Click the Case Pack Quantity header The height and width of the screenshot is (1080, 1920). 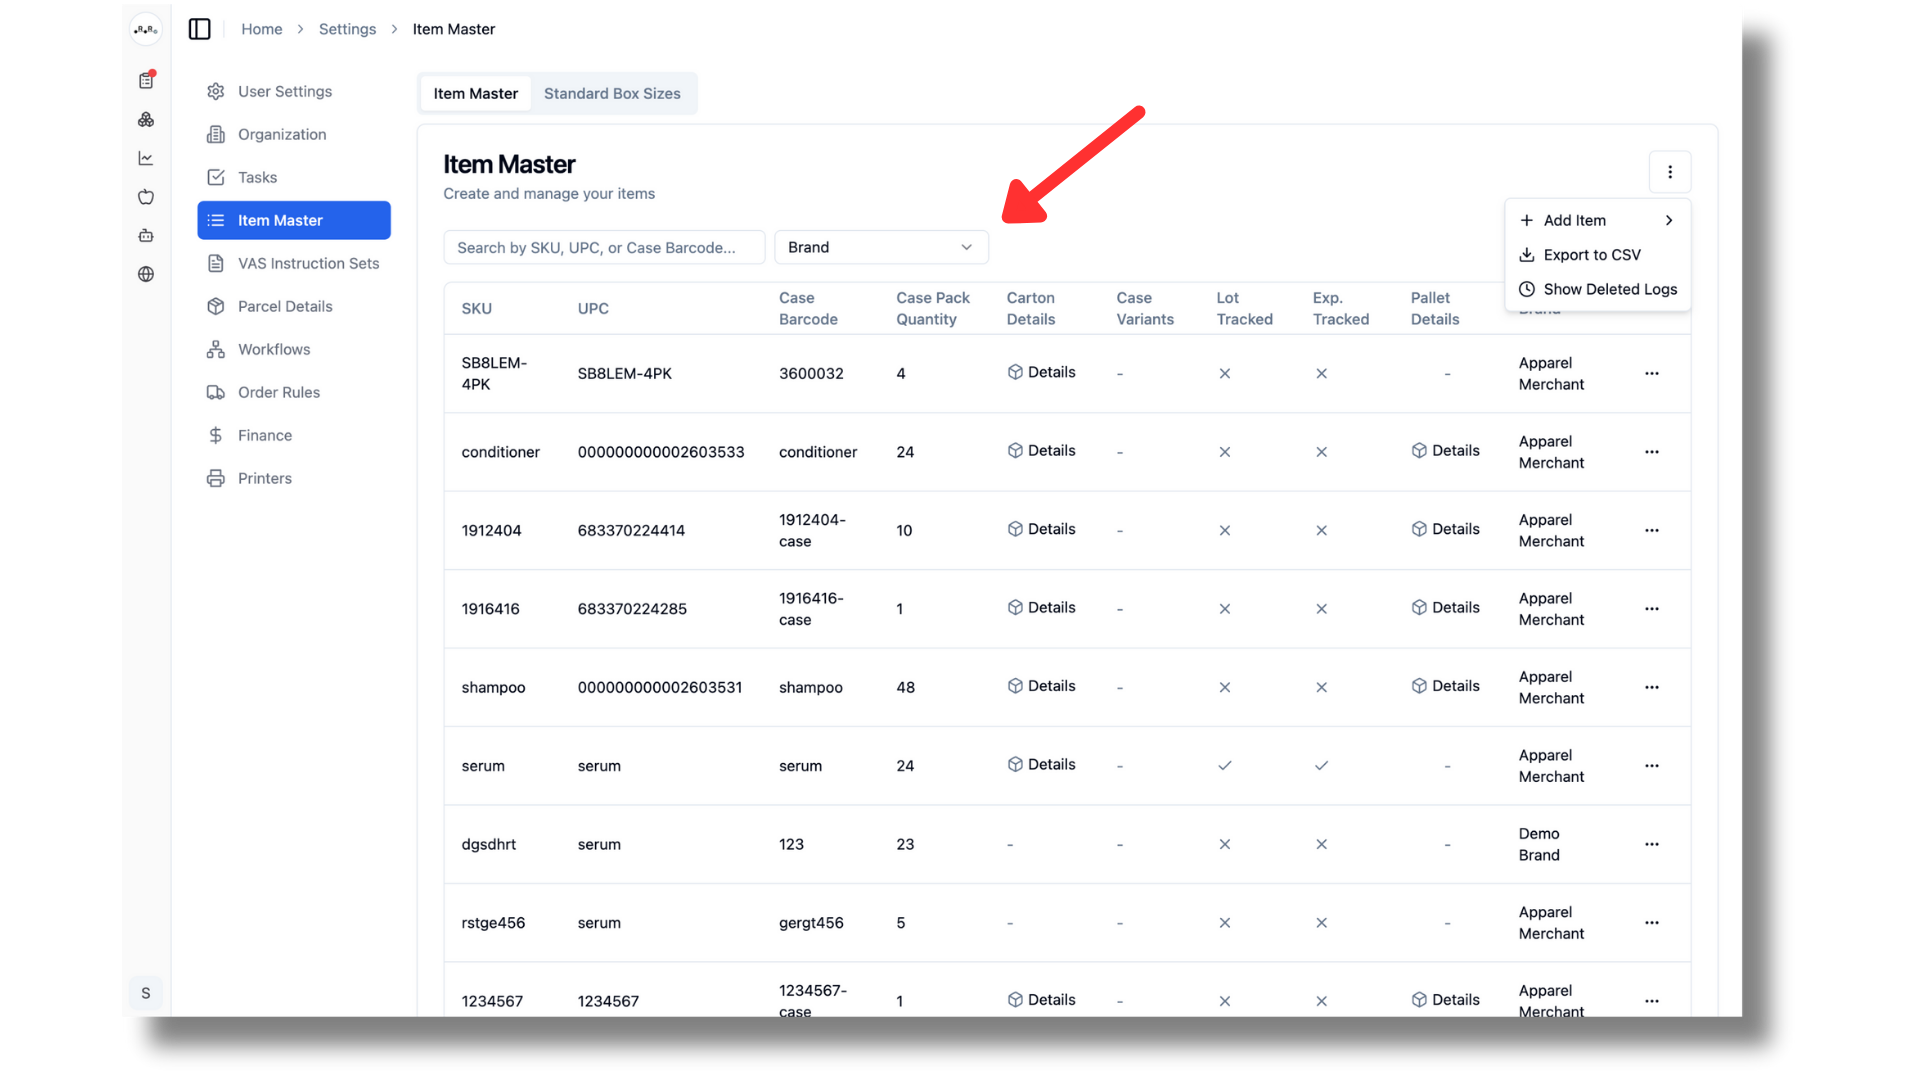933,308
